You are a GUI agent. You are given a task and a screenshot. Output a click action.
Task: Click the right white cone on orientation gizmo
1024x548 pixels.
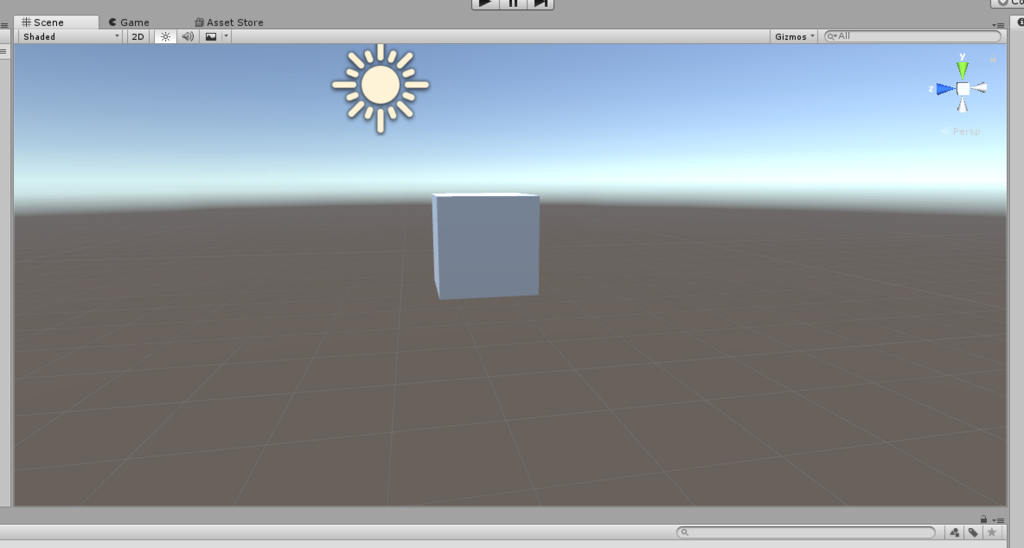[978, 88]
